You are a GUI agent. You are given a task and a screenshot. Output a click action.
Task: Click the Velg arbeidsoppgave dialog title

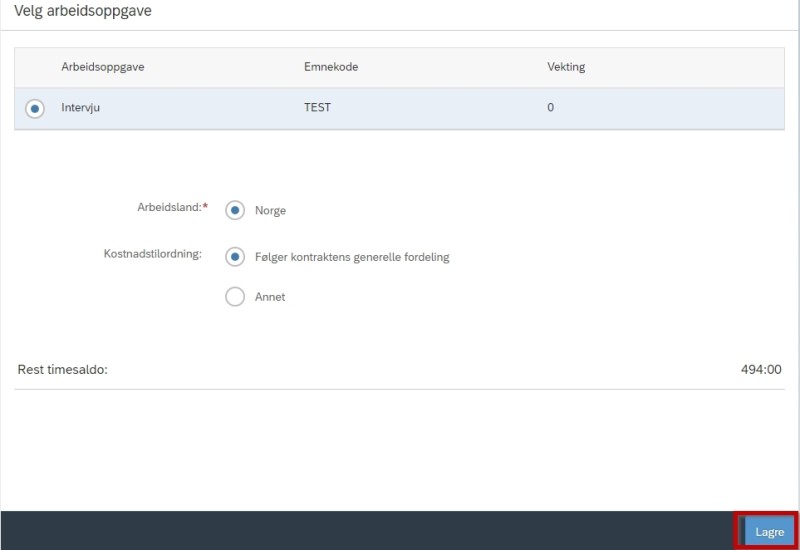(83, 11)
